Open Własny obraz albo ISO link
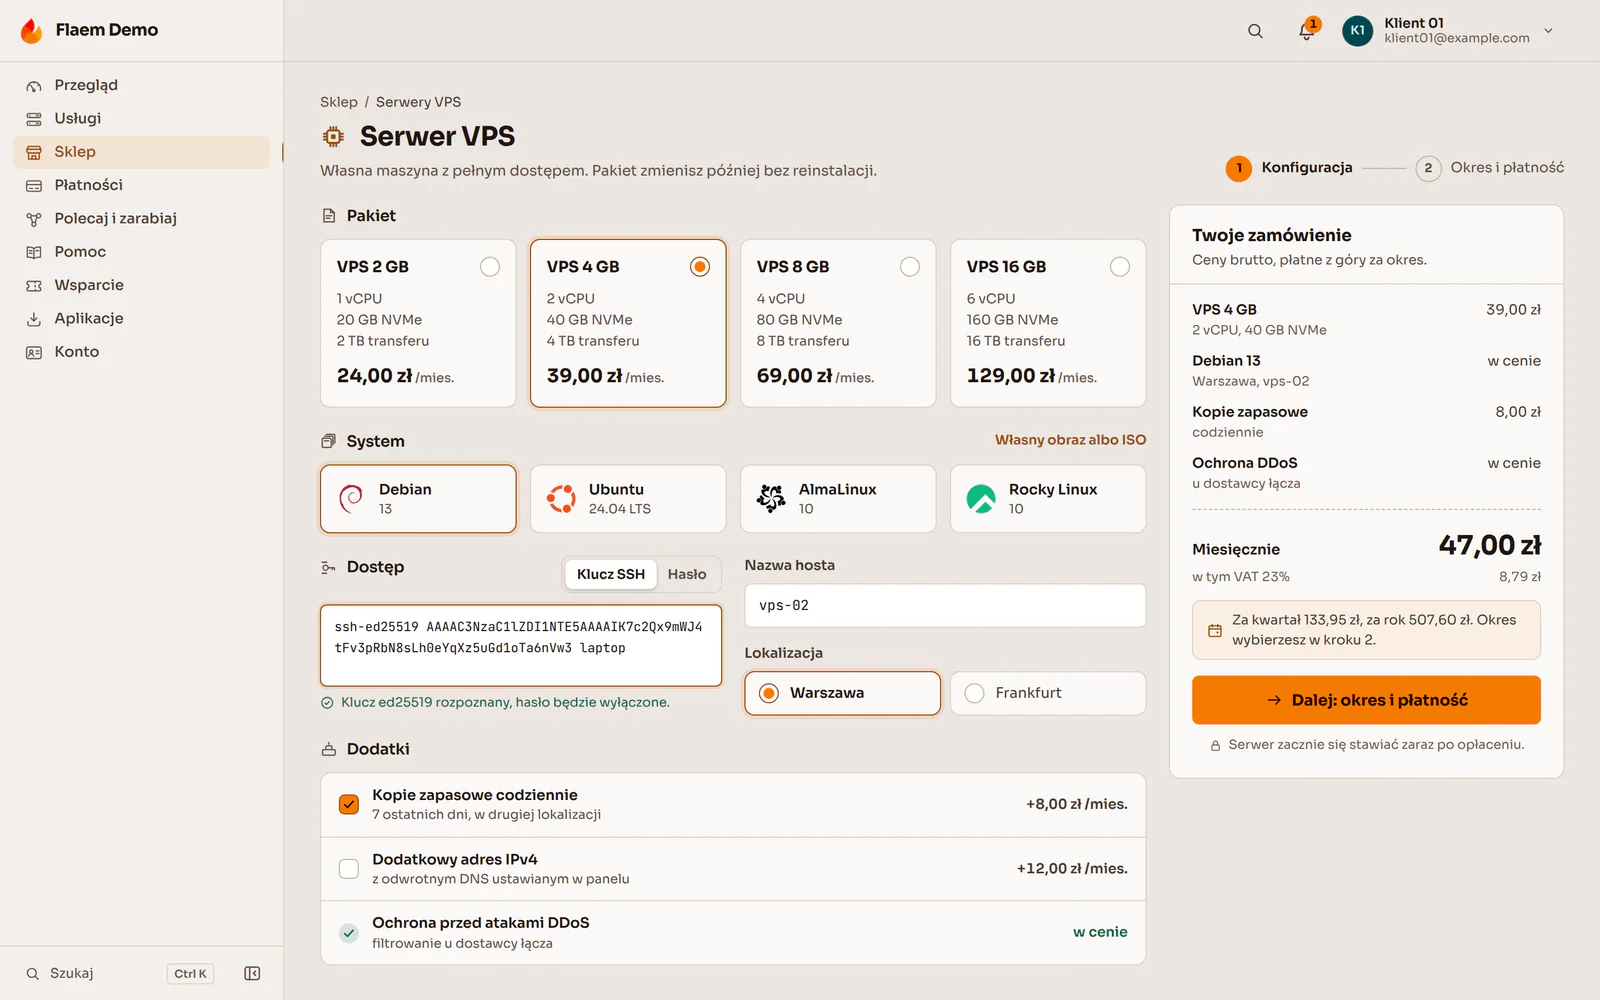The height and width of the screenshot is (1000, 1600). coord(1070,440)
